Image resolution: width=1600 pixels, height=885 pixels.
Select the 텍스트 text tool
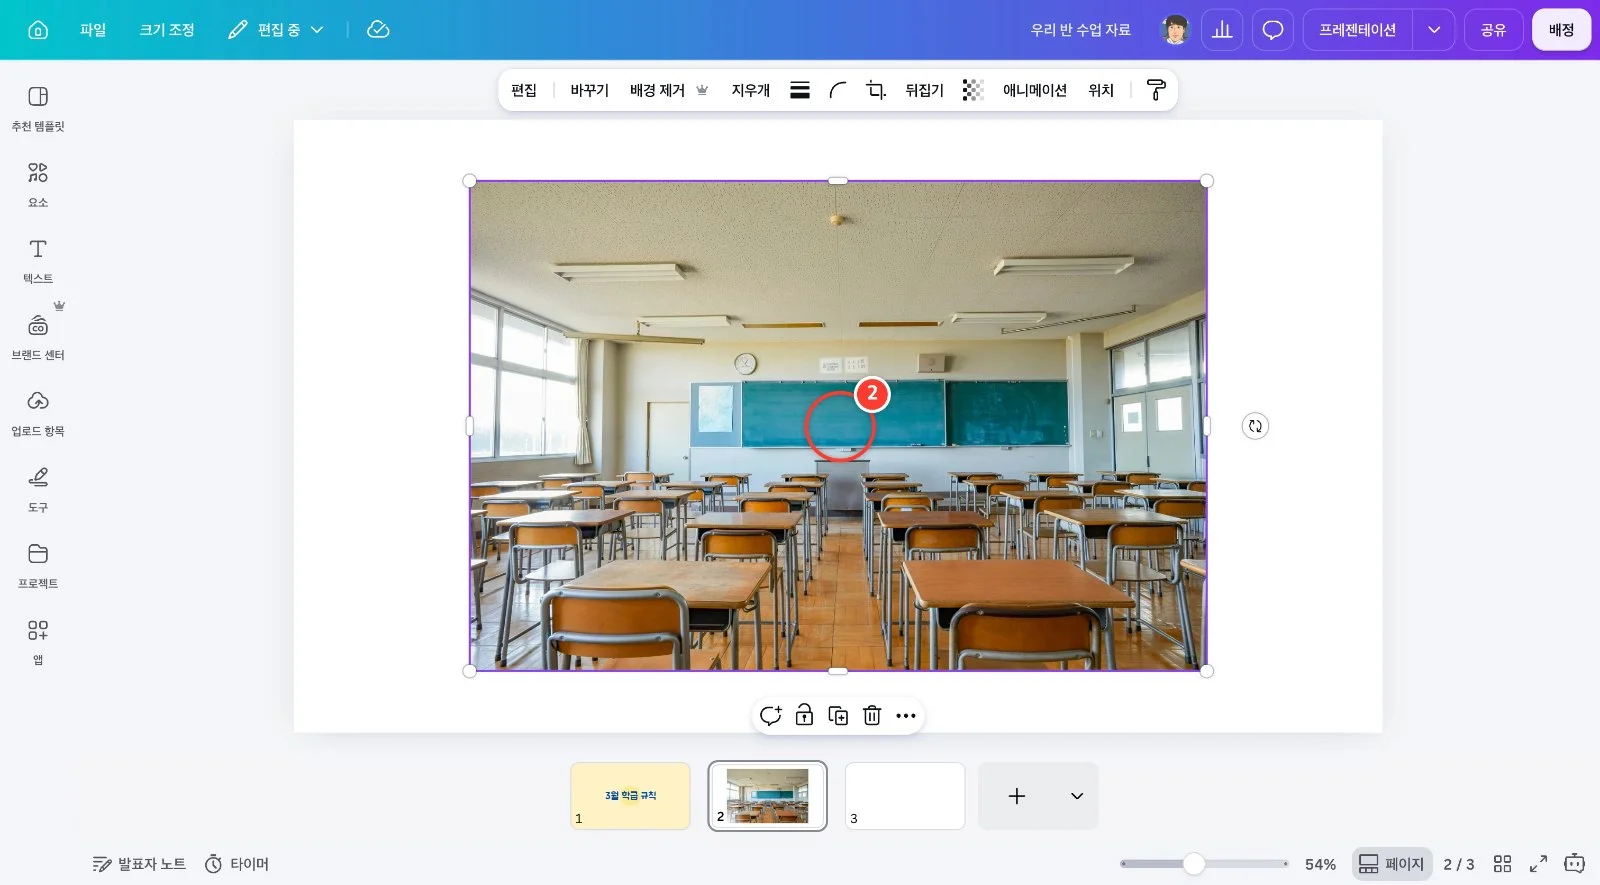coord(38,261)
